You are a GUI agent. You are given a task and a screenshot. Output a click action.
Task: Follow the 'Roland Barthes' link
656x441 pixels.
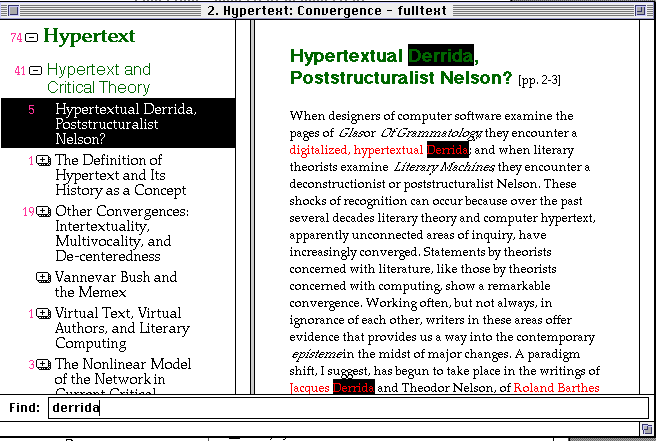coord(556,388)
